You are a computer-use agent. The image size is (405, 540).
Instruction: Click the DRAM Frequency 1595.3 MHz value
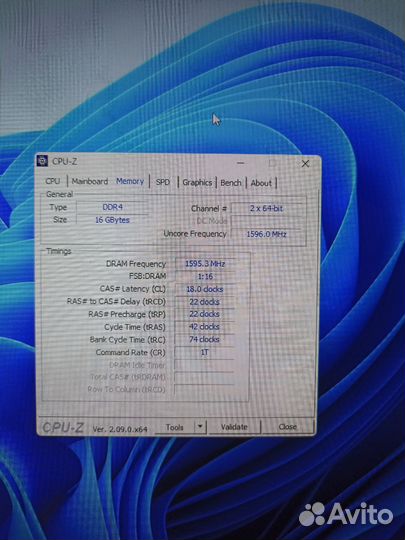tap(205, 264)
